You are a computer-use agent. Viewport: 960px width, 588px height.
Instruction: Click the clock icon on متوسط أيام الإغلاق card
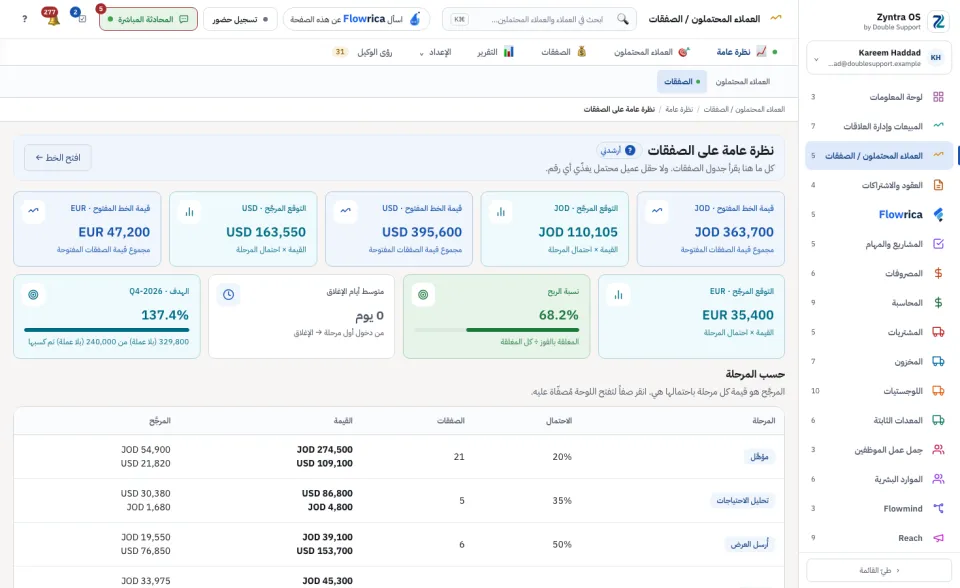pyautogui.click(x=228, y=295)
